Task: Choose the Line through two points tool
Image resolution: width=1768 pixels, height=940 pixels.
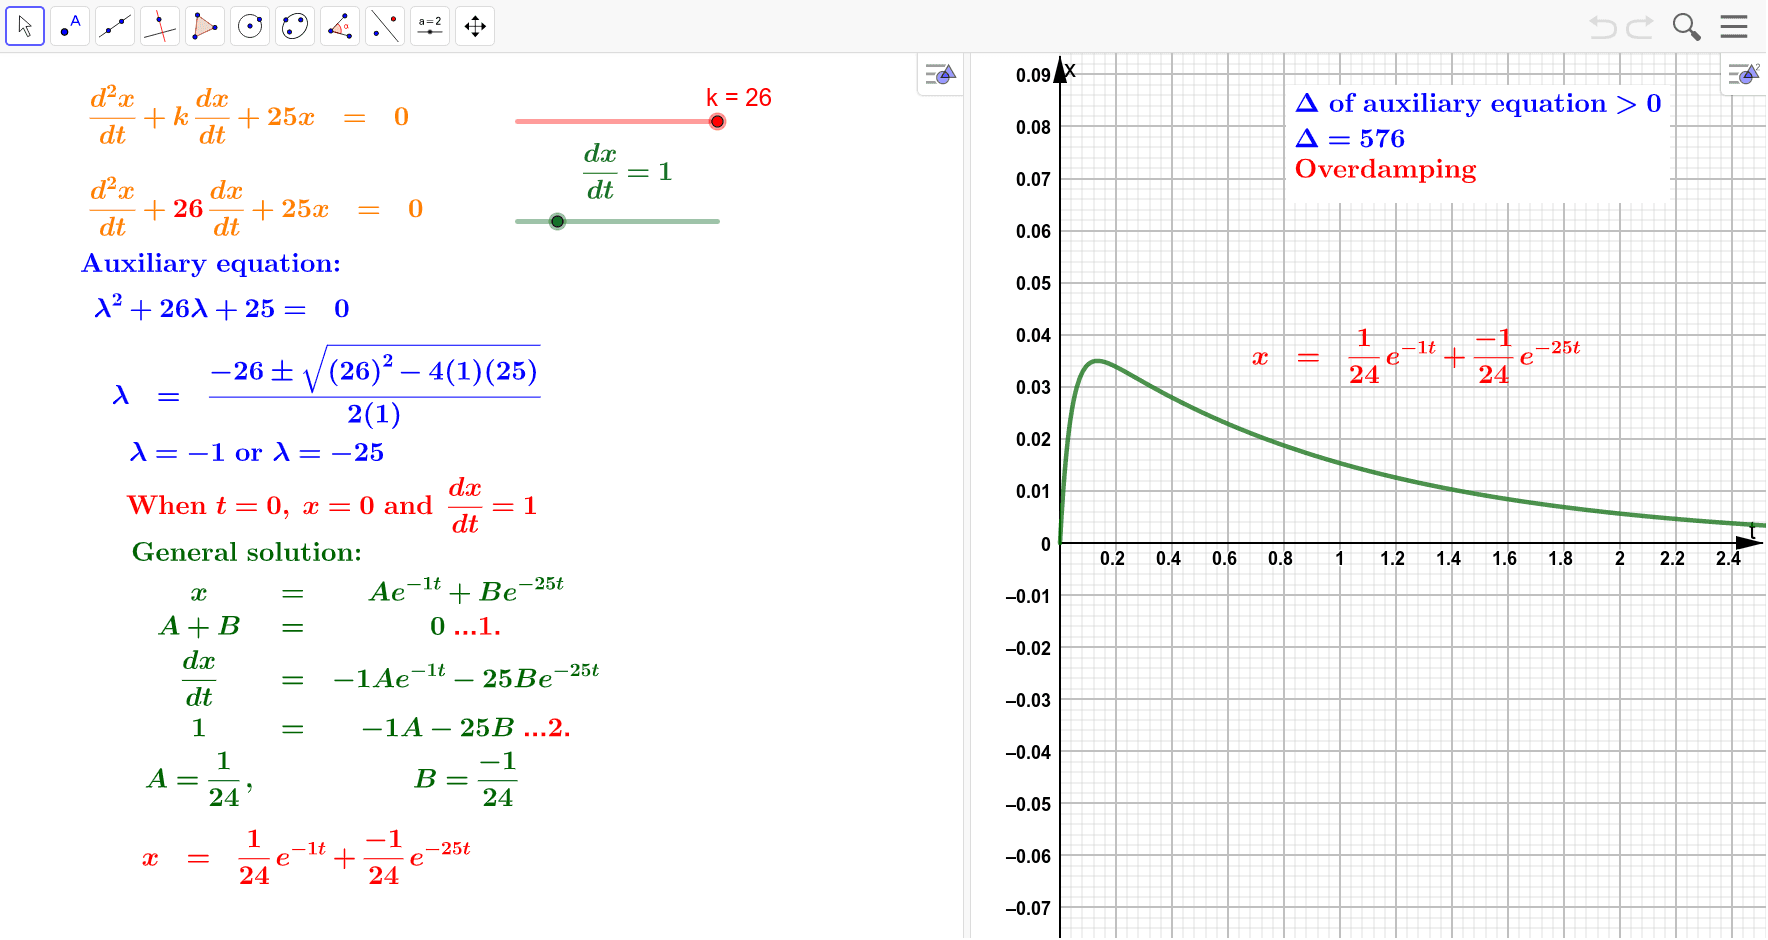Action: point(115,26)
